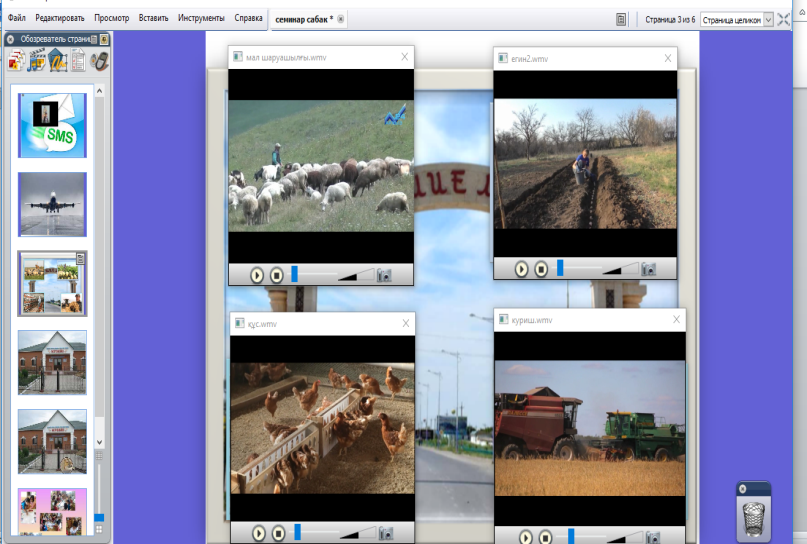Open the Справка menu
Viewport: 807px width, 544px height.
(249, 18)
